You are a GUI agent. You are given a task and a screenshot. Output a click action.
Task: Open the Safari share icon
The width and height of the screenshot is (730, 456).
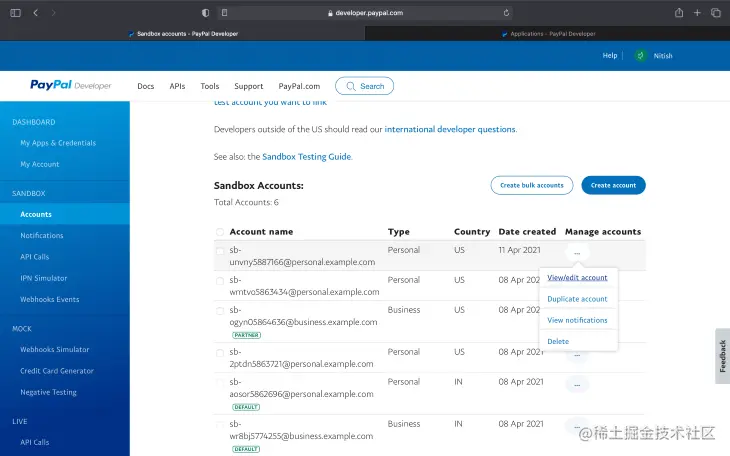pos(679,13)
